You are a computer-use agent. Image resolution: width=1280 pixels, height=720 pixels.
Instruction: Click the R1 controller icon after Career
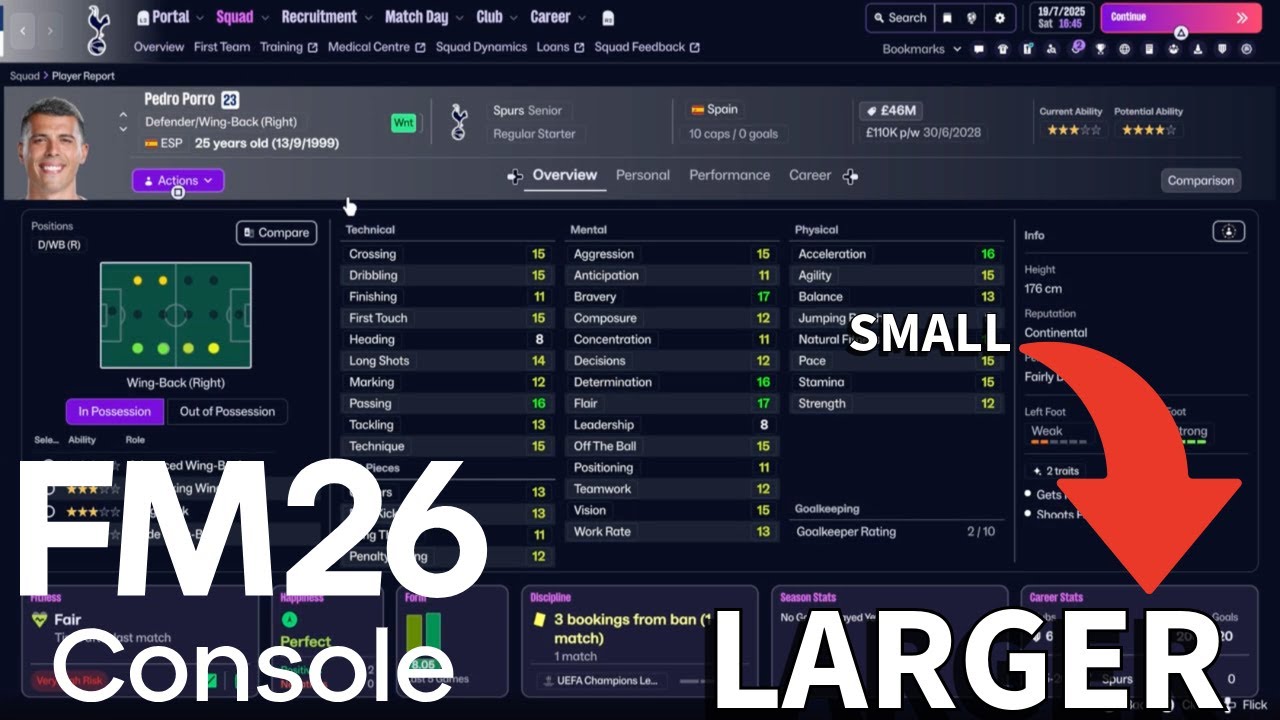coord(609,18)
